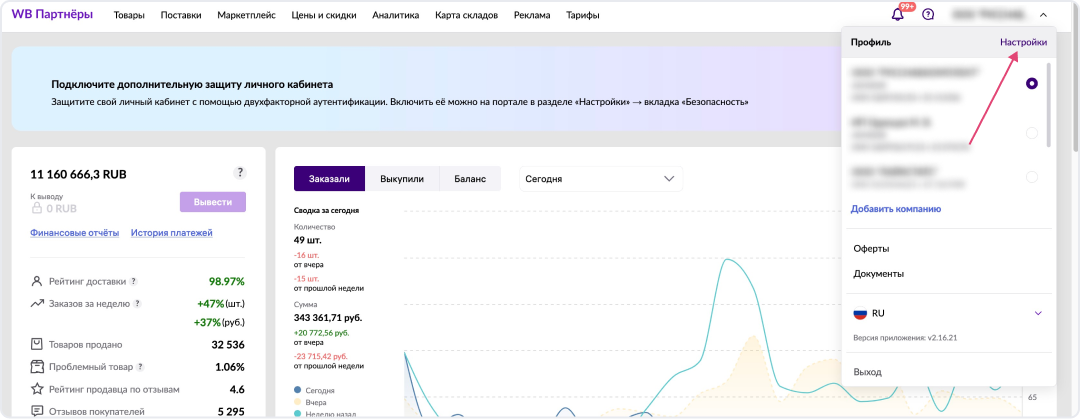Collapse the profile menu chevron

point(1043,15)
